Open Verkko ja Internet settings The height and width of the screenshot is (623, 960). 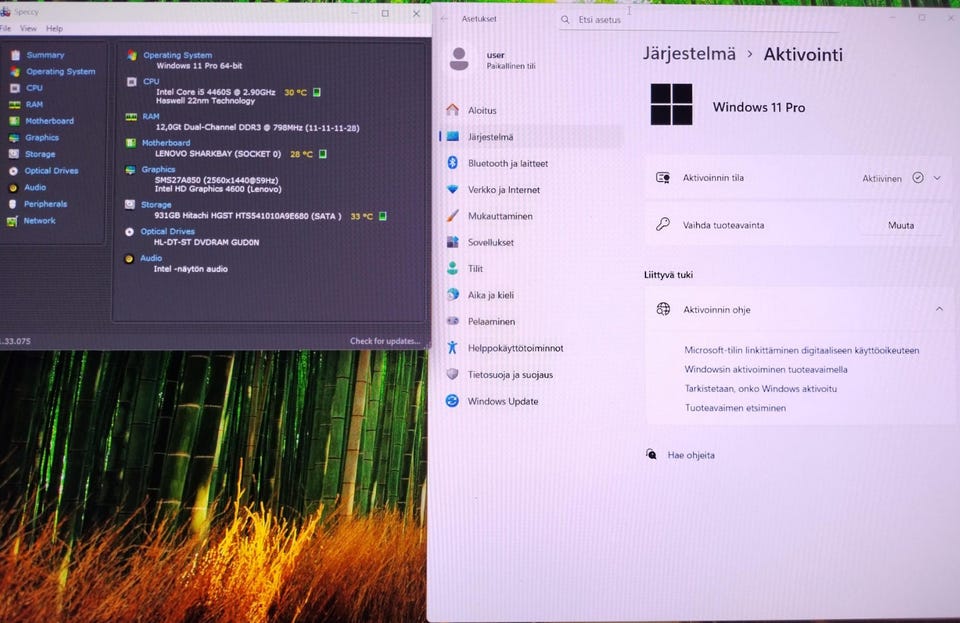tap(503, 190)
